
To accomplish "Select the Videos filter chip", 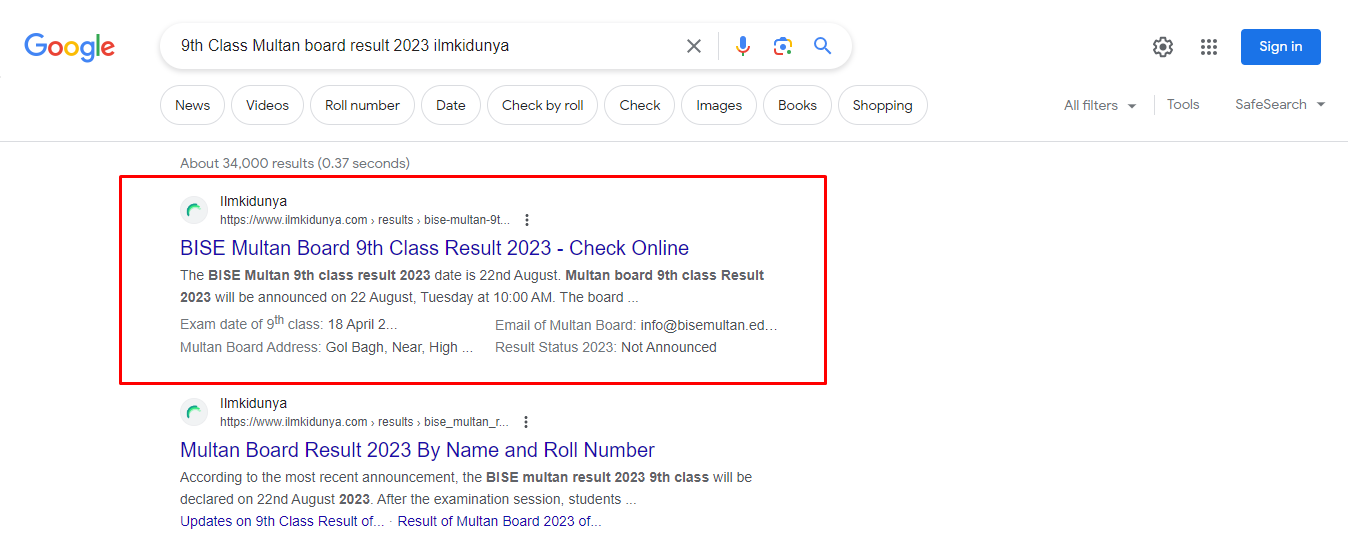I will (267, 105).
